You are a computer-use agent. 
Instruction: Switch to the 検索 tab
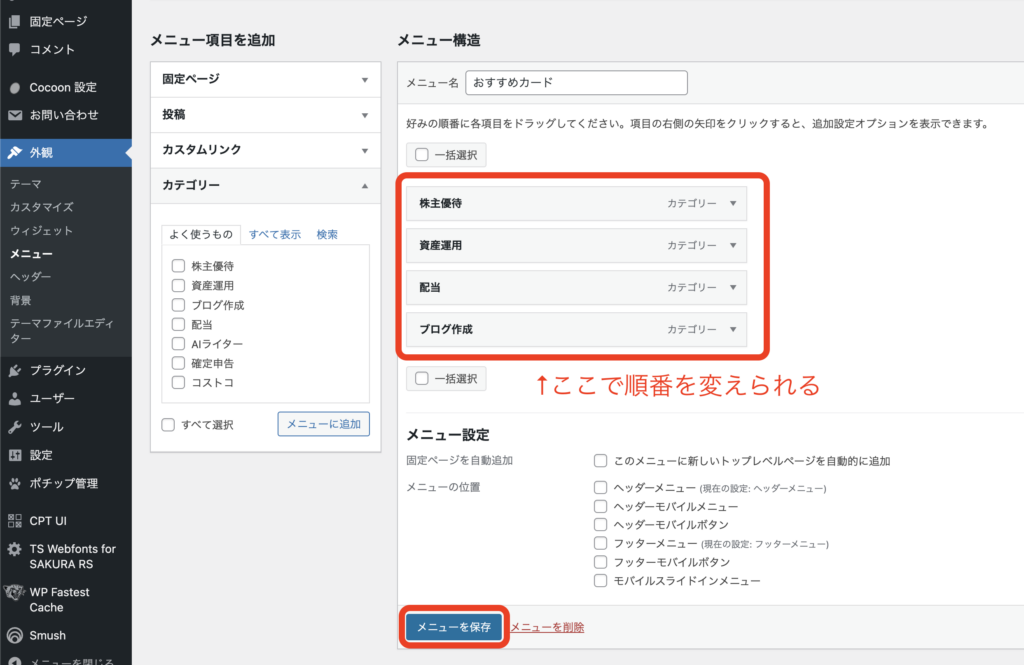pos(327,235)
